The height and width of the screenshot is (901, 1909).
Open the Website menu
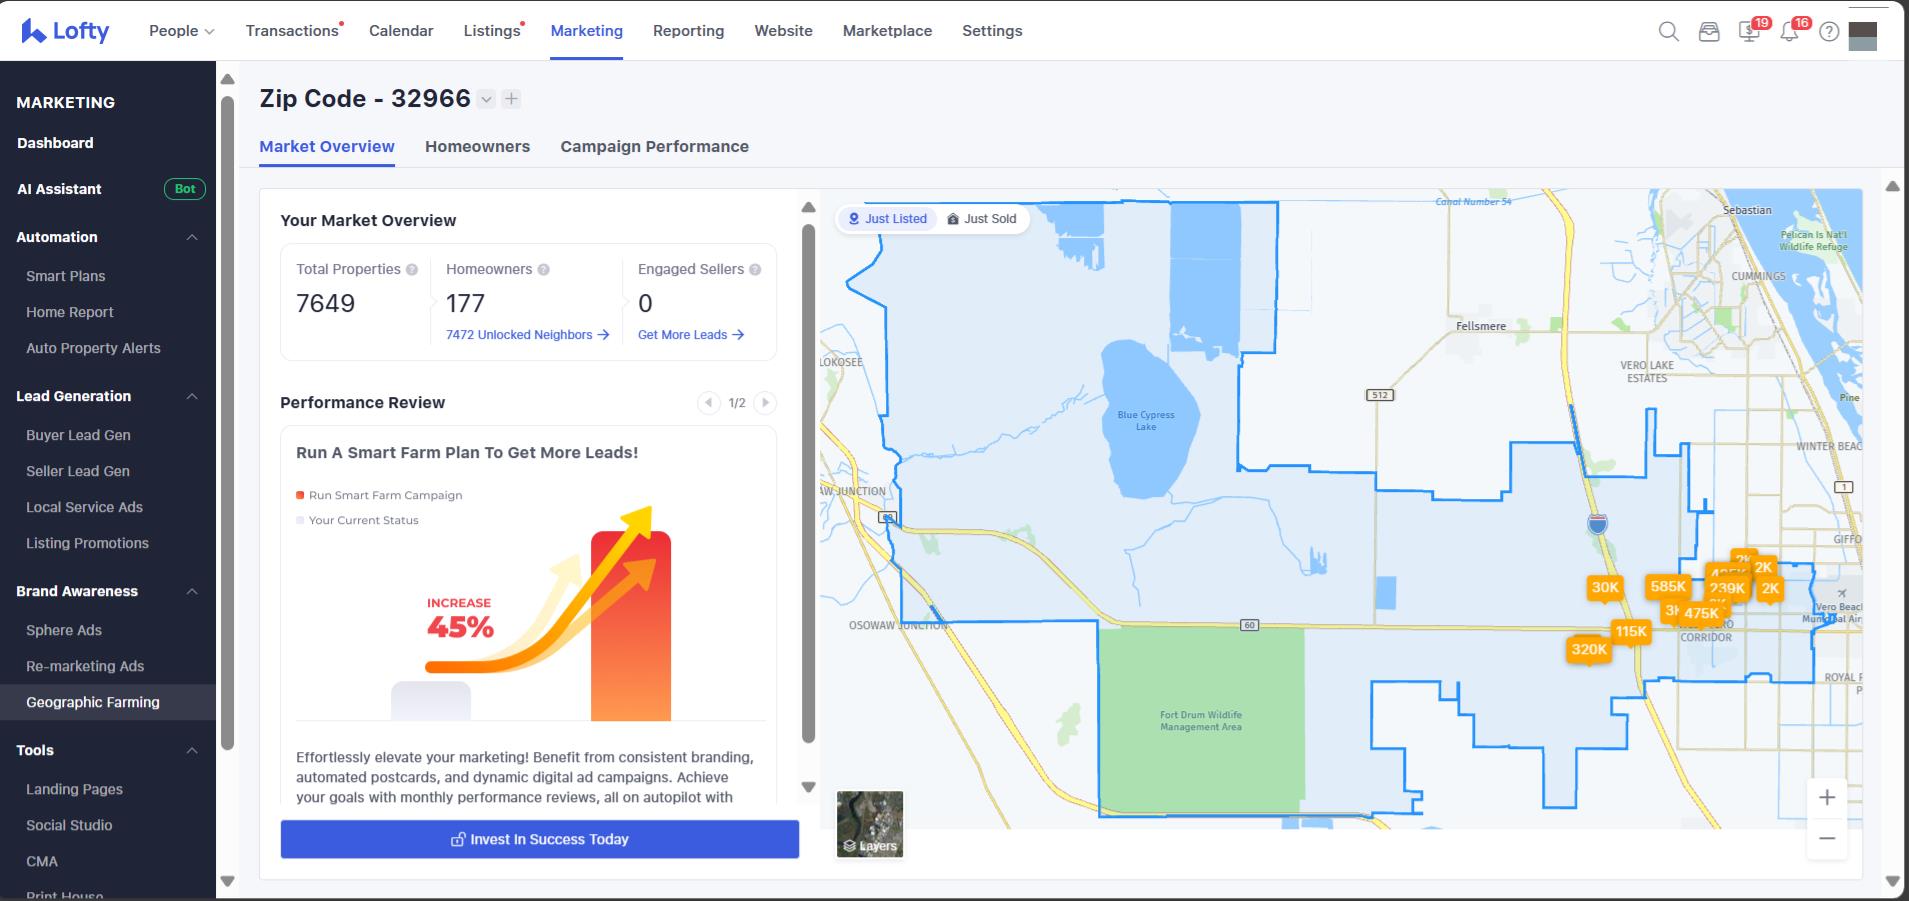(x=783, y=31)
